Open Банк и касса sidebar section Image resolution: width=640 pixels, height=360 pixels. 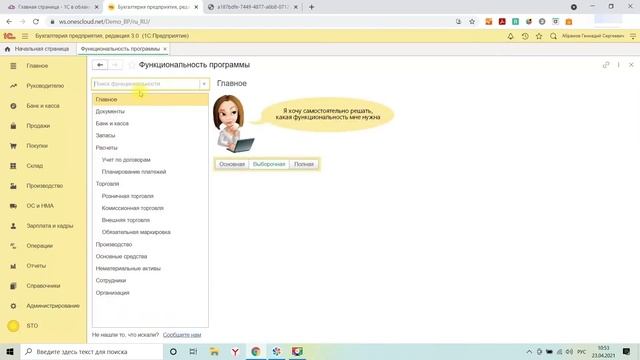(x=43, y=106)
